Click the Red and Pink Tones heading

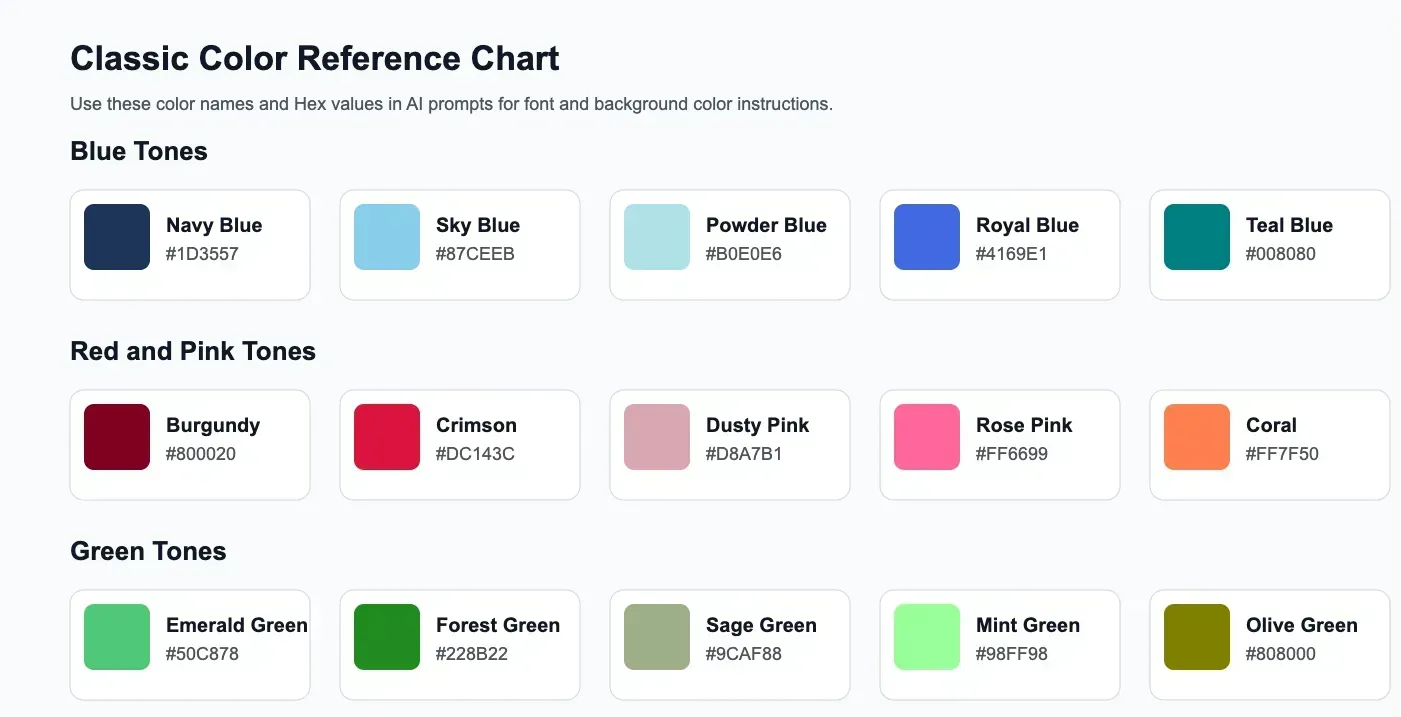(193, 351)
